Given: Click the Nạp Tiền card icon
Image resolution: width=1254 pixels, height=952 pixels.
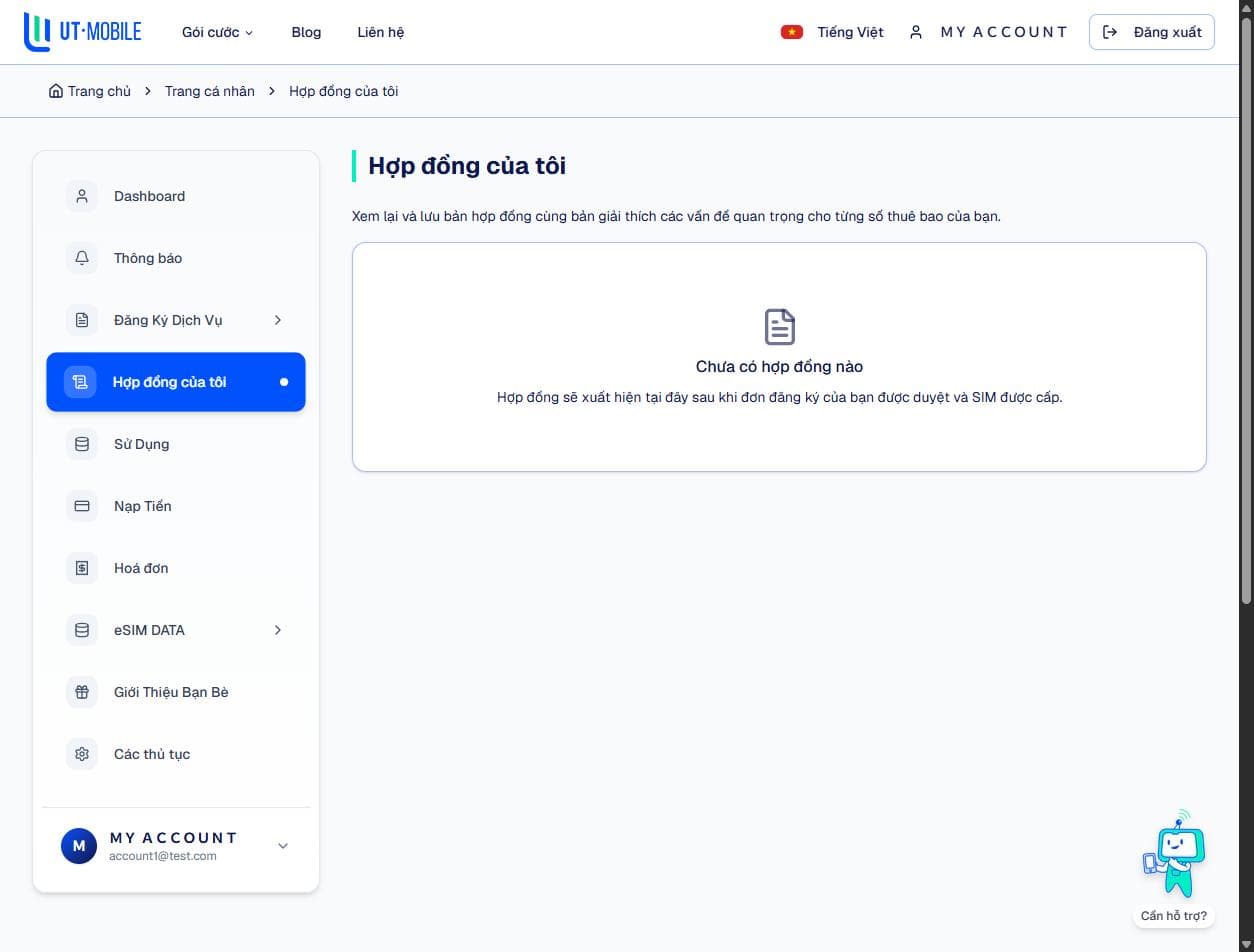Looking at the screenshot, I should (x=82, y=506).
